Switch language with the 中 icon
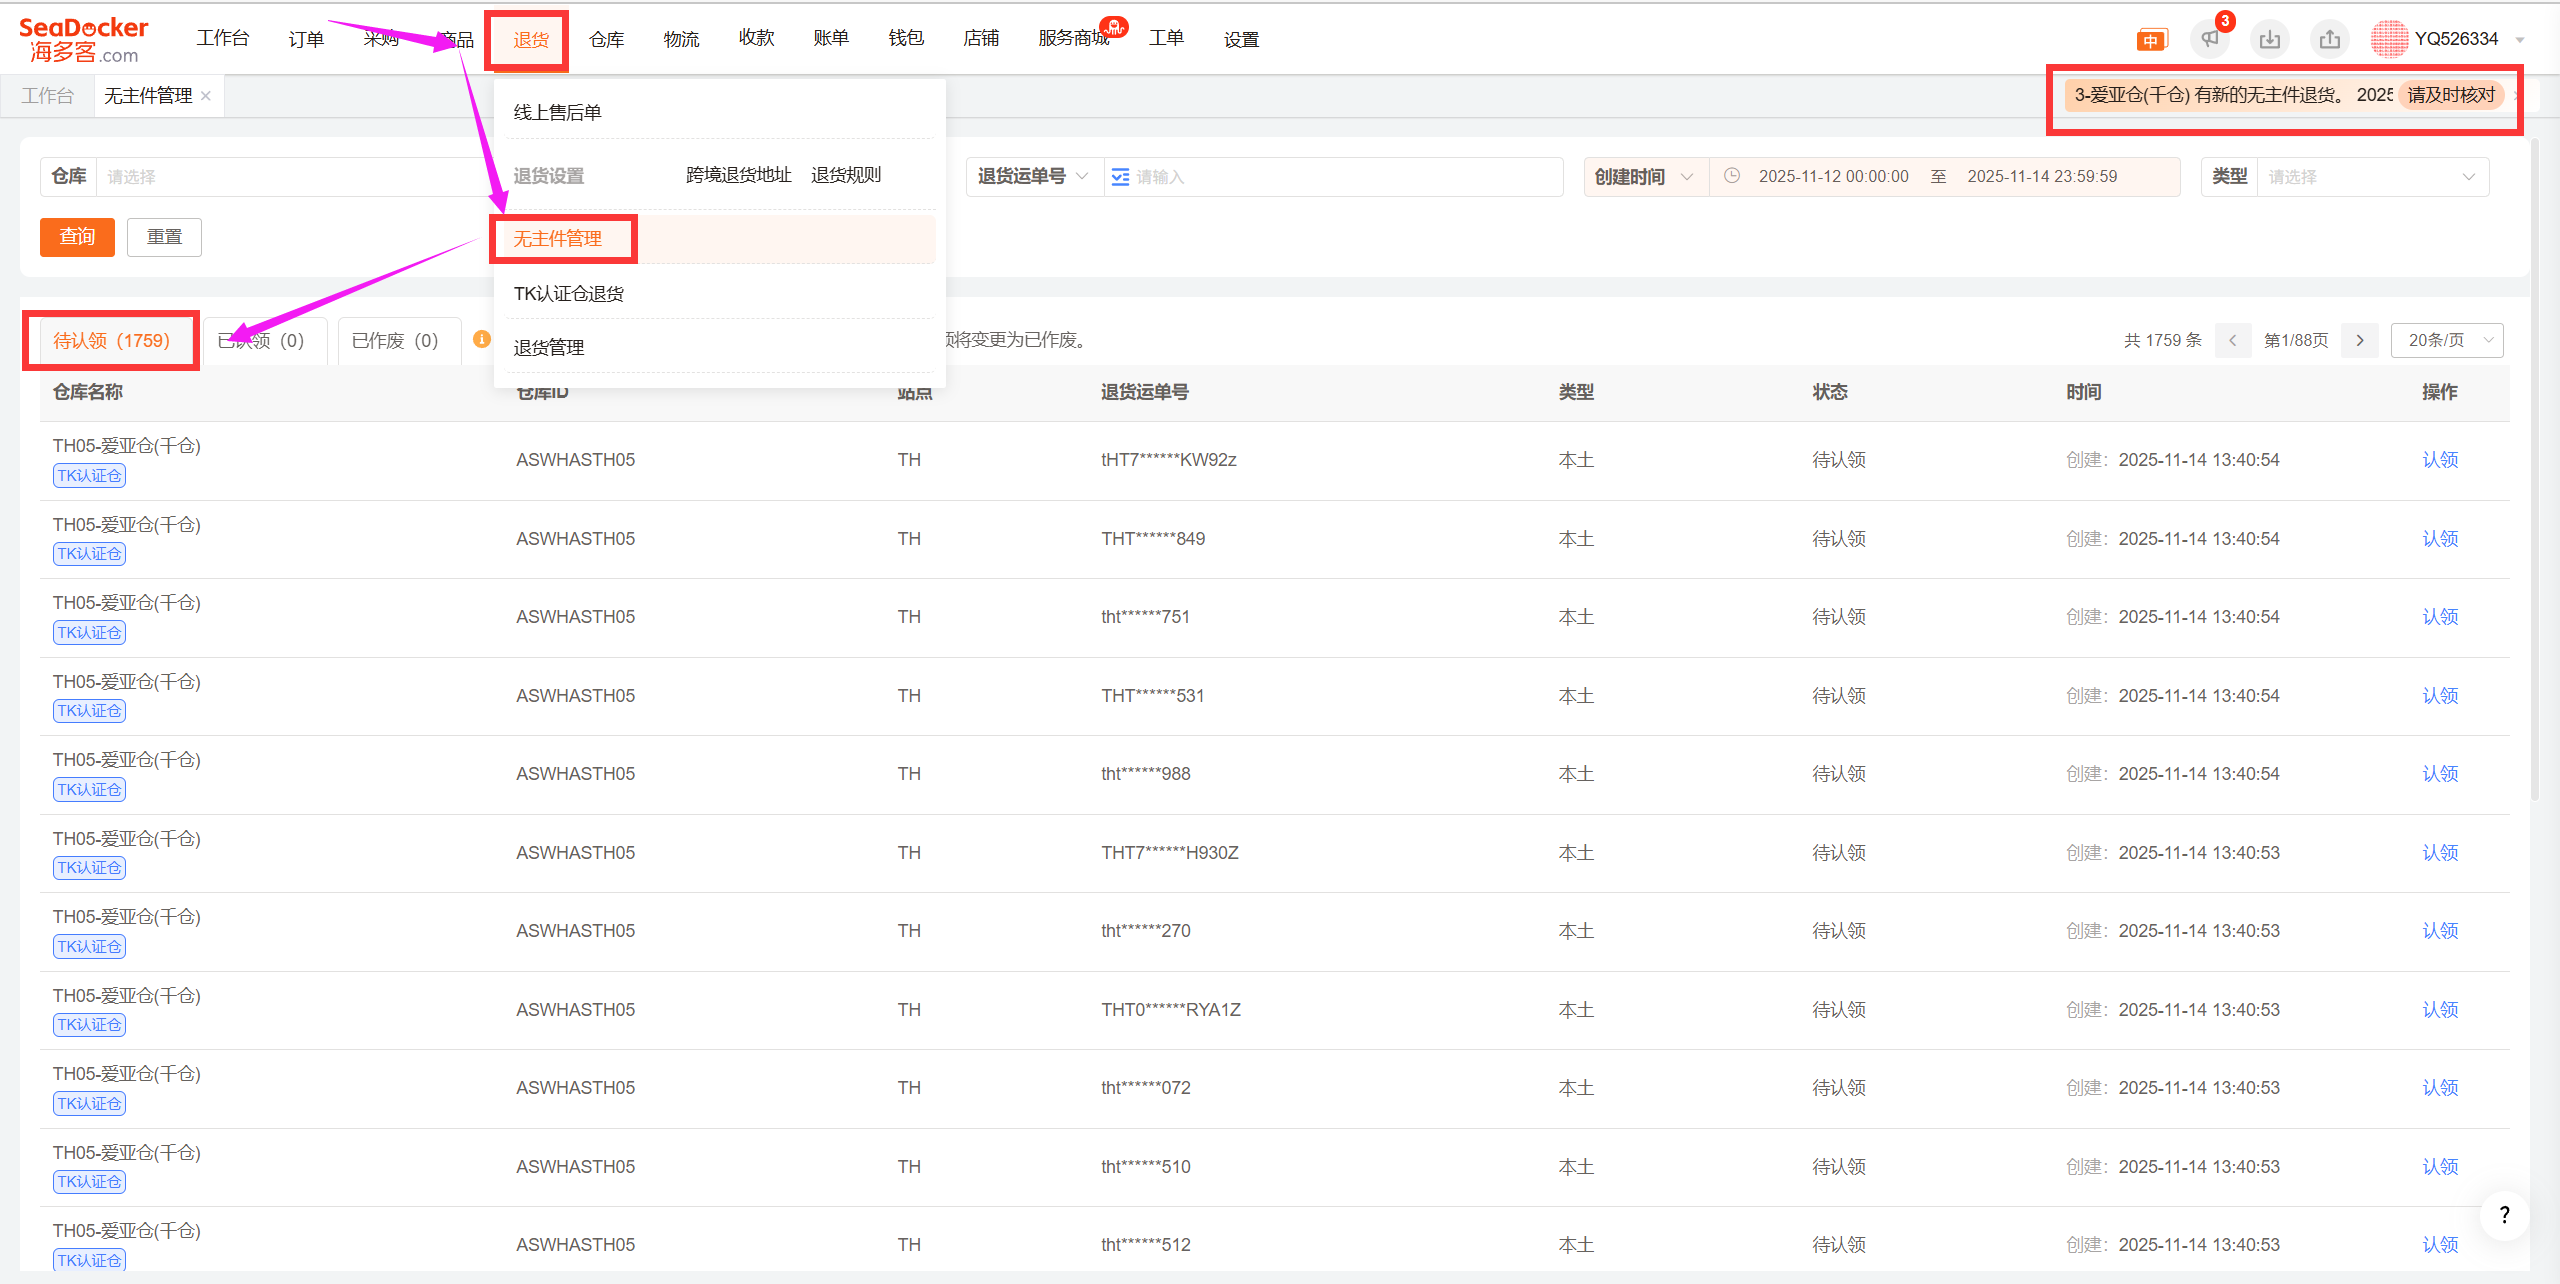 pos(2151,40)
